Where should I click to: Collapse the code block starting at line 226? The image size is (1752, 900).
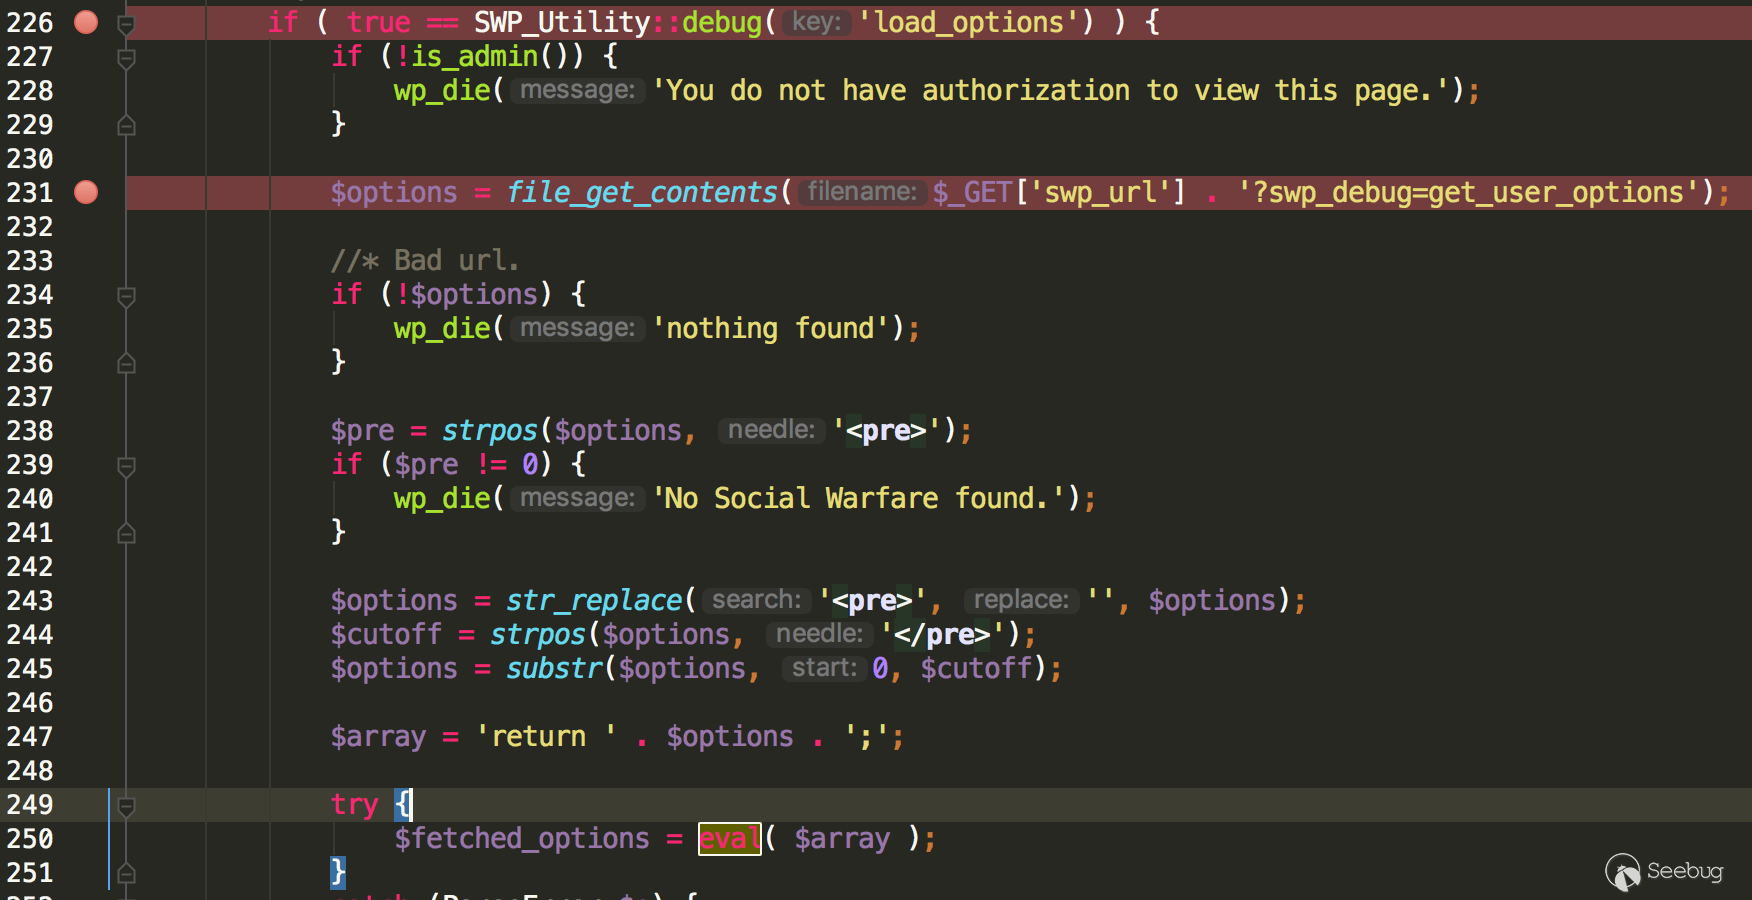126,23
